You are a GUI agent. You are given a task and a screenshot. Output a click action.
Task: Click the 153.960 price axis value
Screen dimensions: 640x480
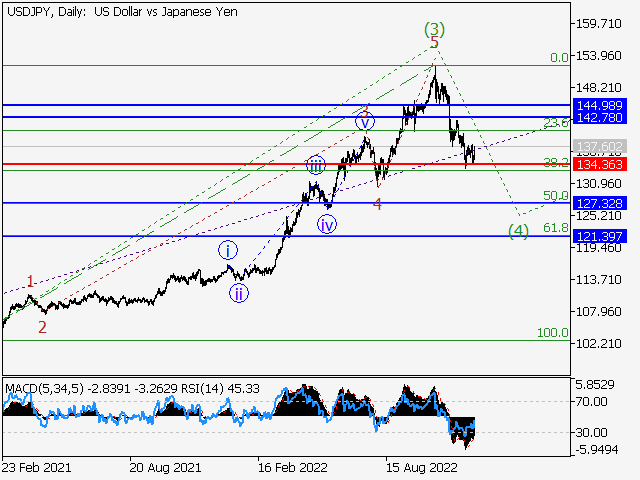point(598,56)
